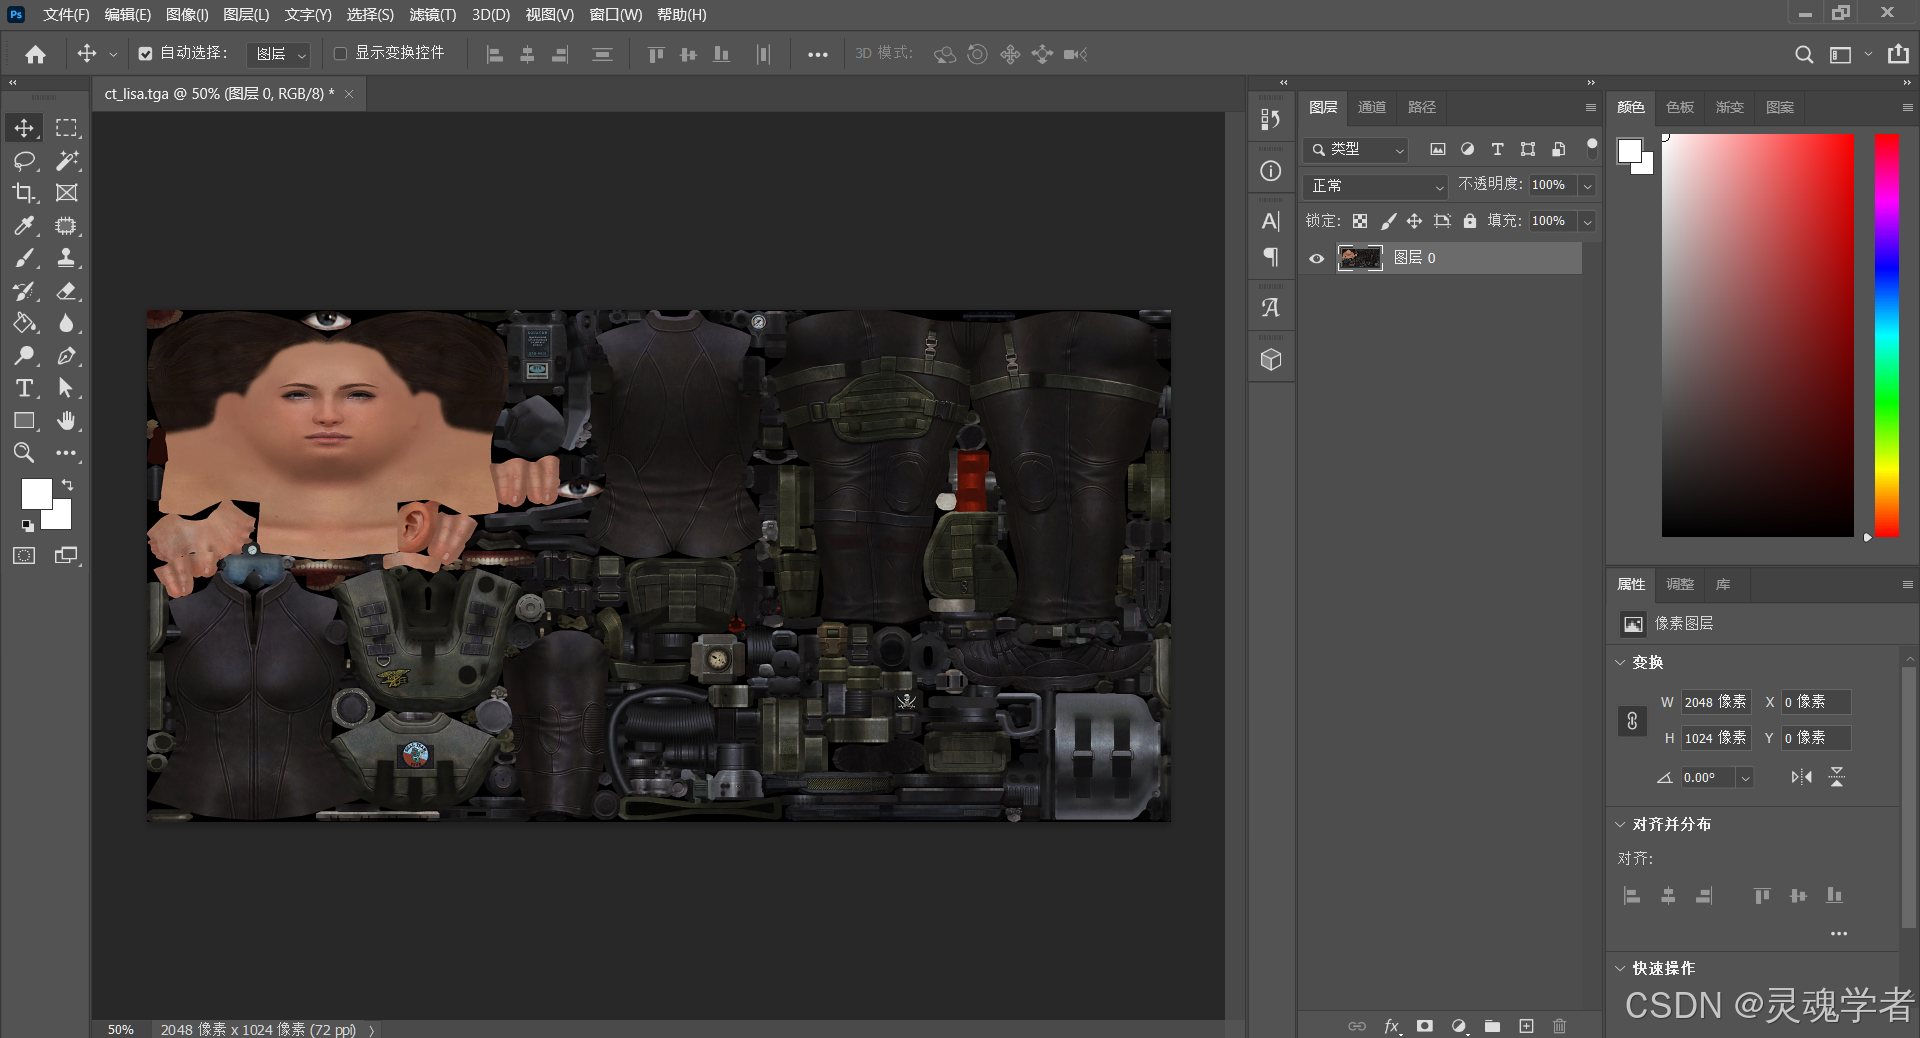
Task: Switch to the 调整 tab
Action: (x=1679, y=584)
